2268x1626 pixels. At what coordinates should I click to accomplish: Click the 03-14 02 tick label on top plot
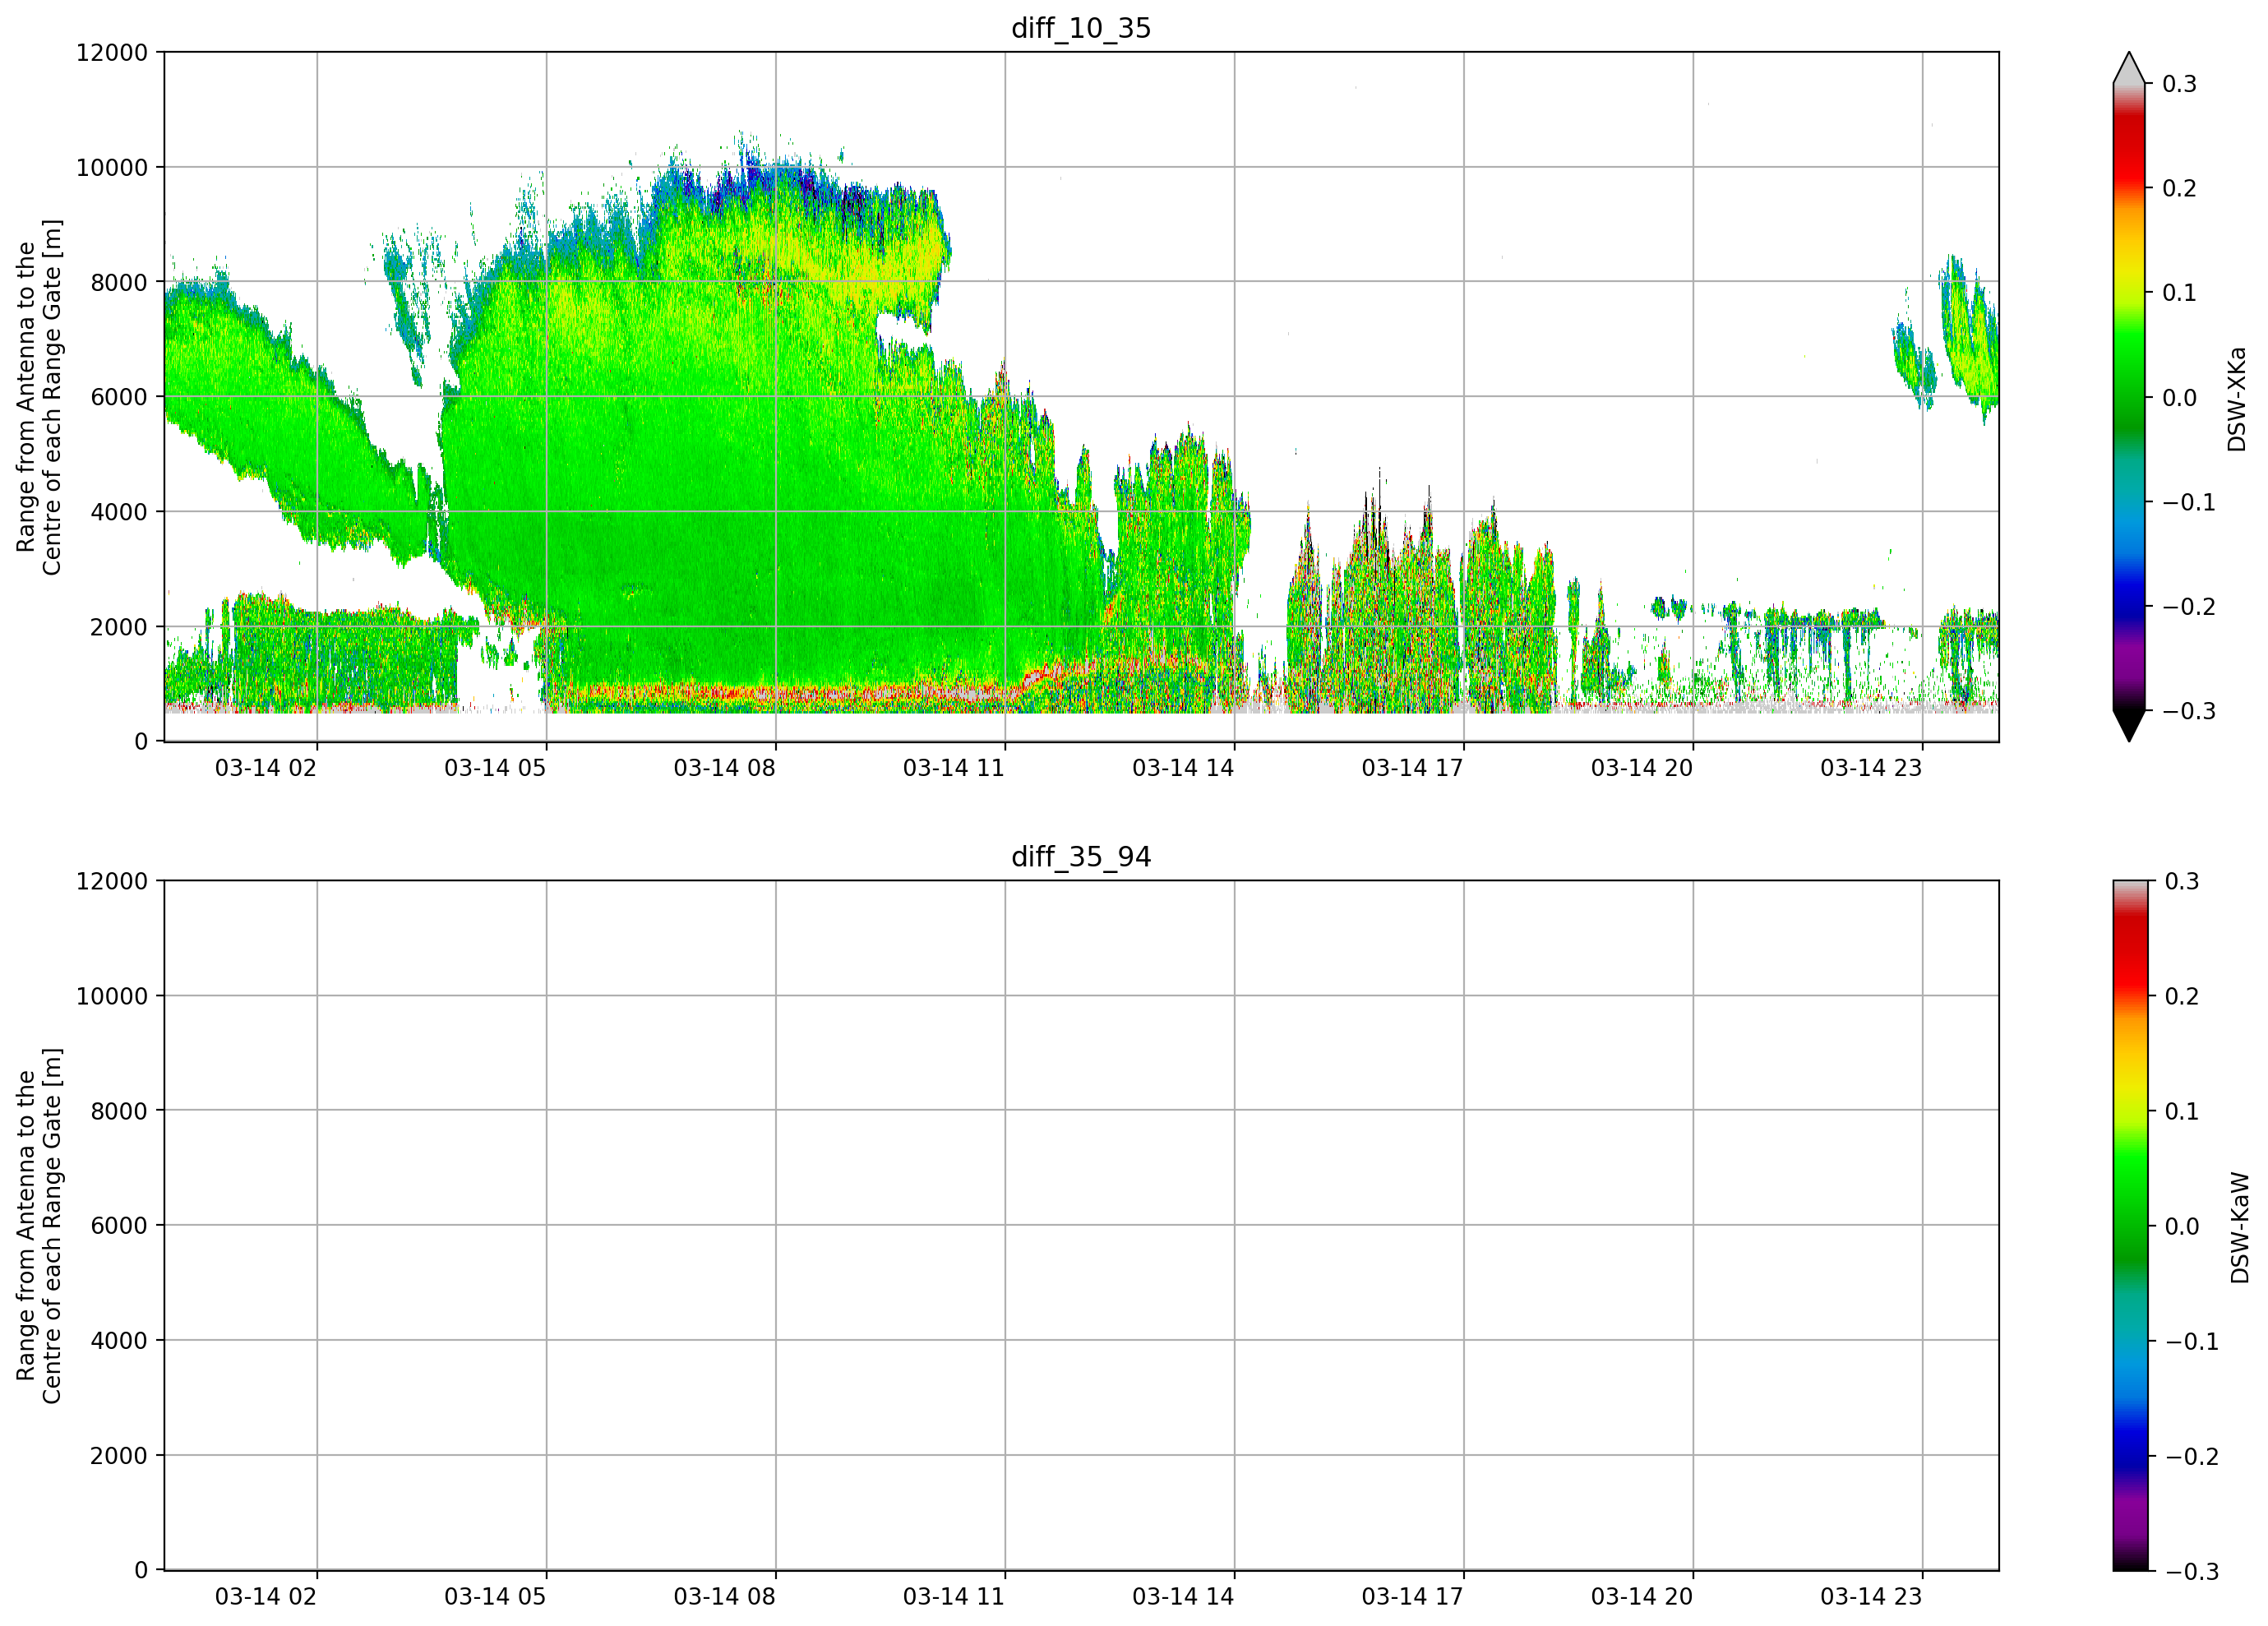265,768
